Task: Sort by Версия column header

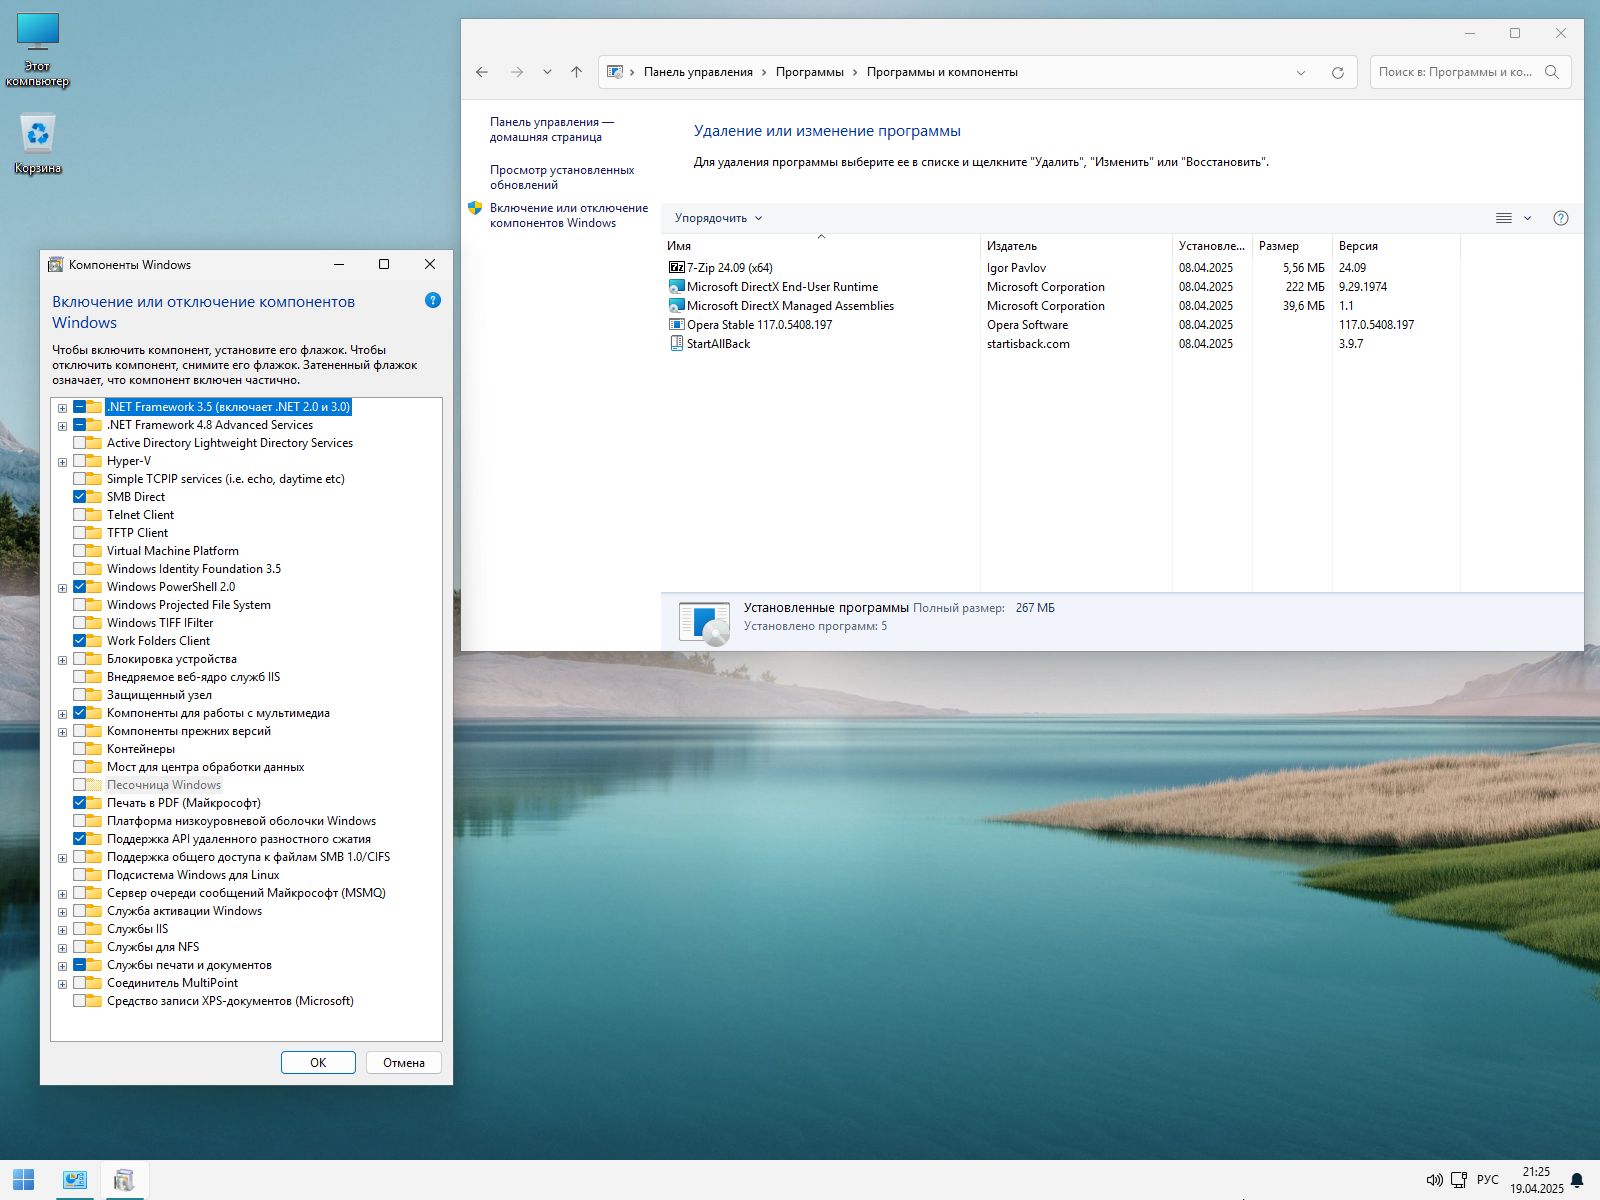Action: tap(1396, 245)
